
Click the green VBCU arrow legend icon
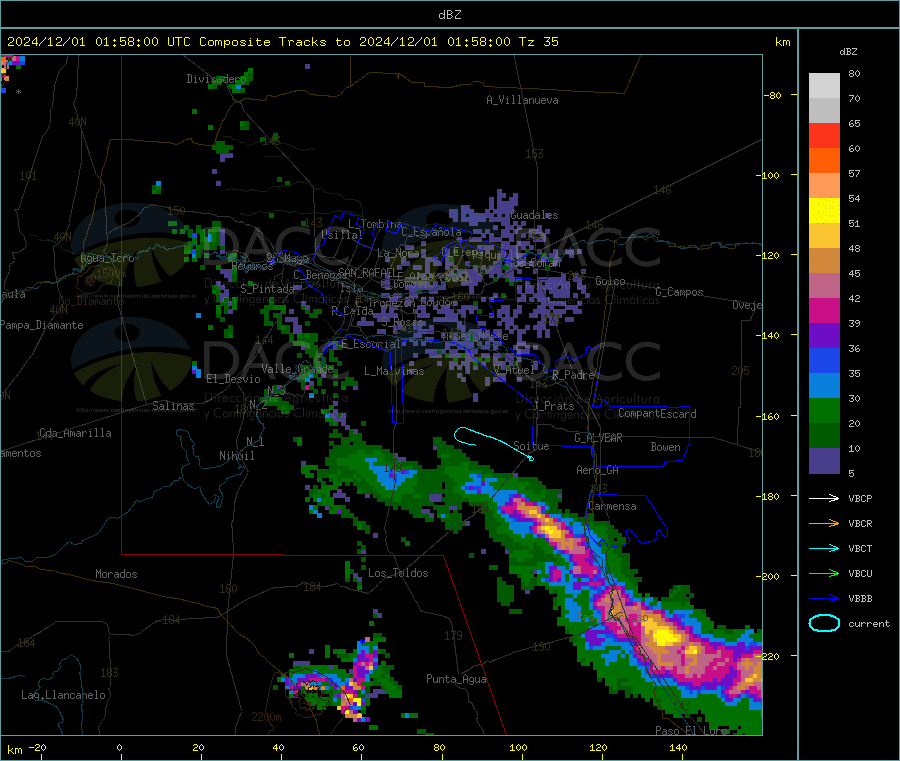pos(824,573)
